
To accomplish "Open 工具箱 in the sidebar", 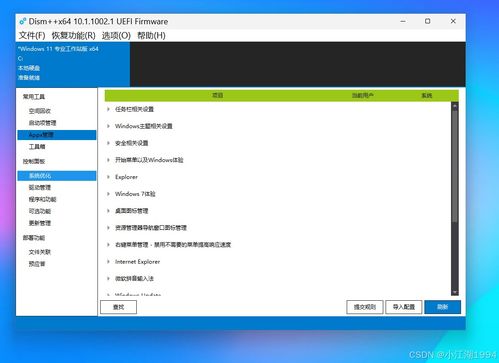I will [x=37, y=147].
